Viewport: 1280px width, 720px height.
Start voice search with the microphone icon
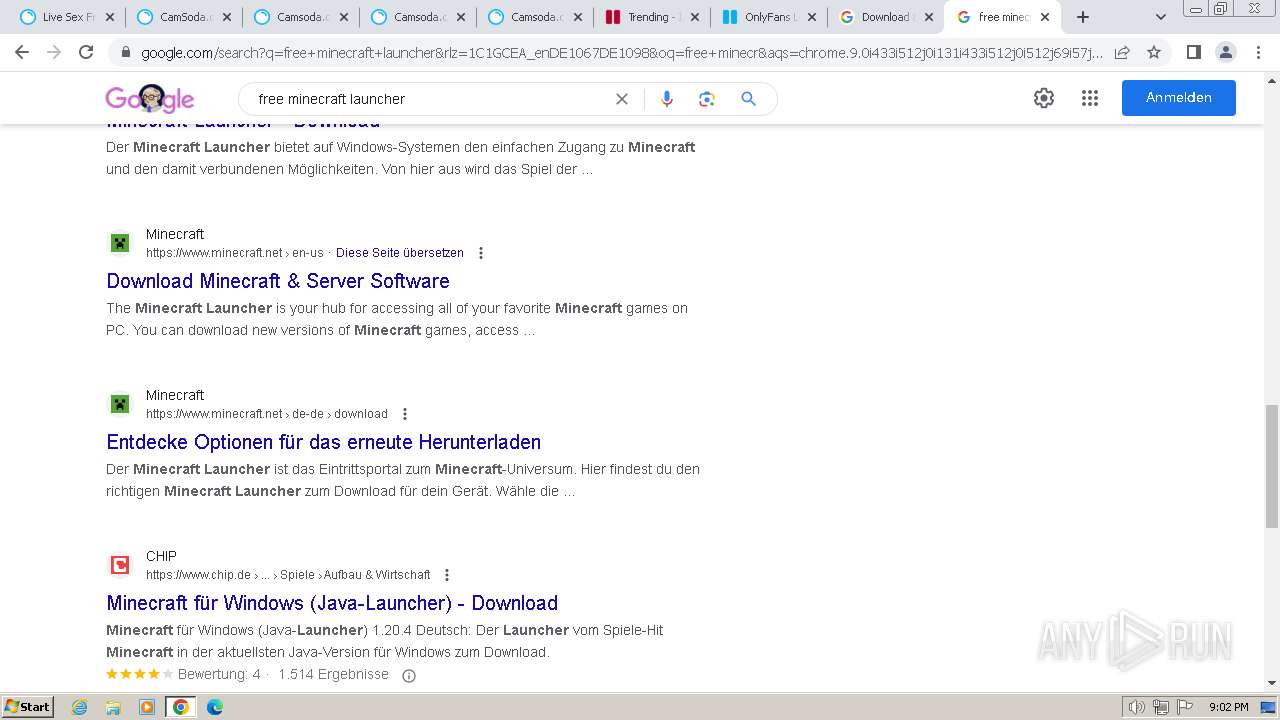coord(667,99)
